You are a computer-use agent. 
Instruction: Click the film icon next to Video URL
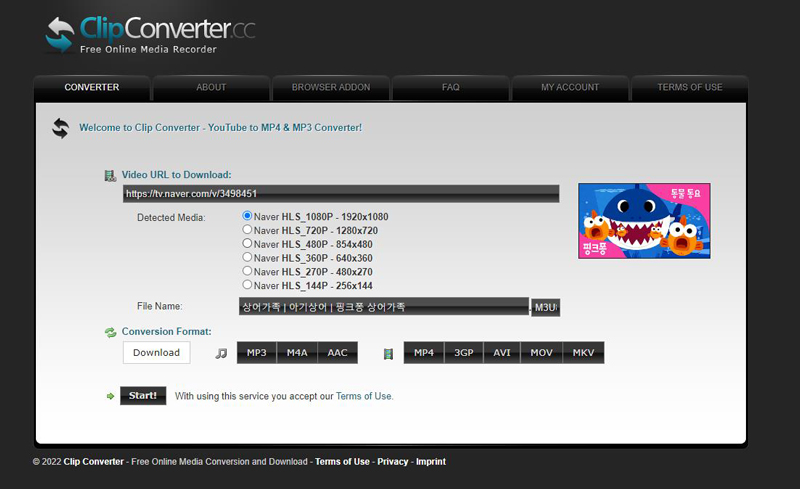[110, 176]
